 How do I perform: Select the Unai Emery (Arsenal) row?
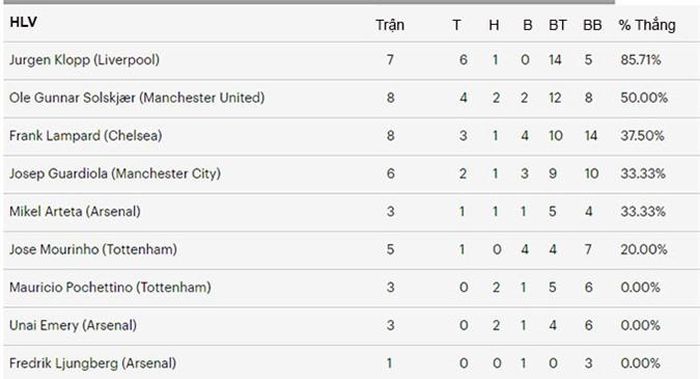coord(352,326)
